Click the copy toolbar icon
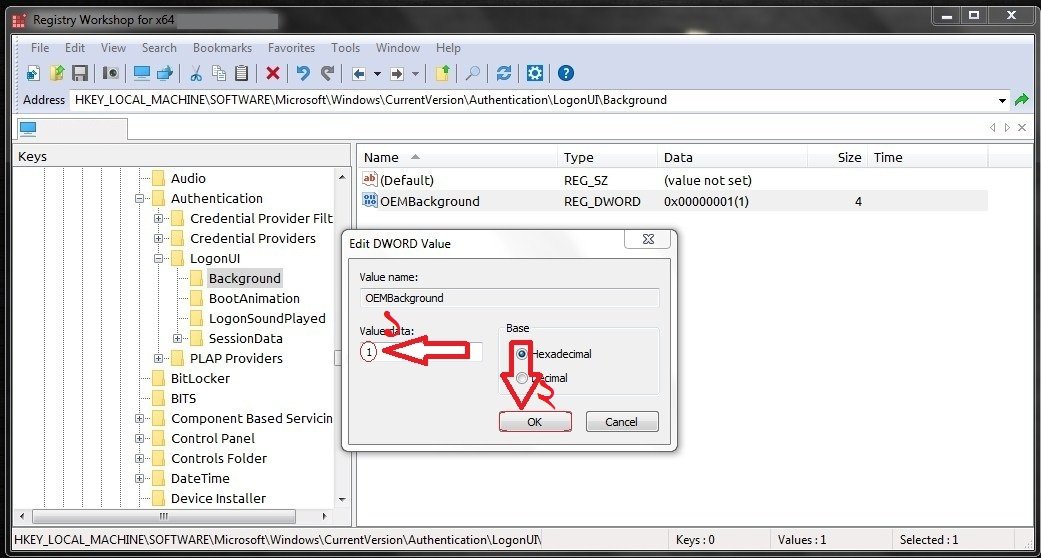This screenshot has height=558, width=1041. point(219,73)
